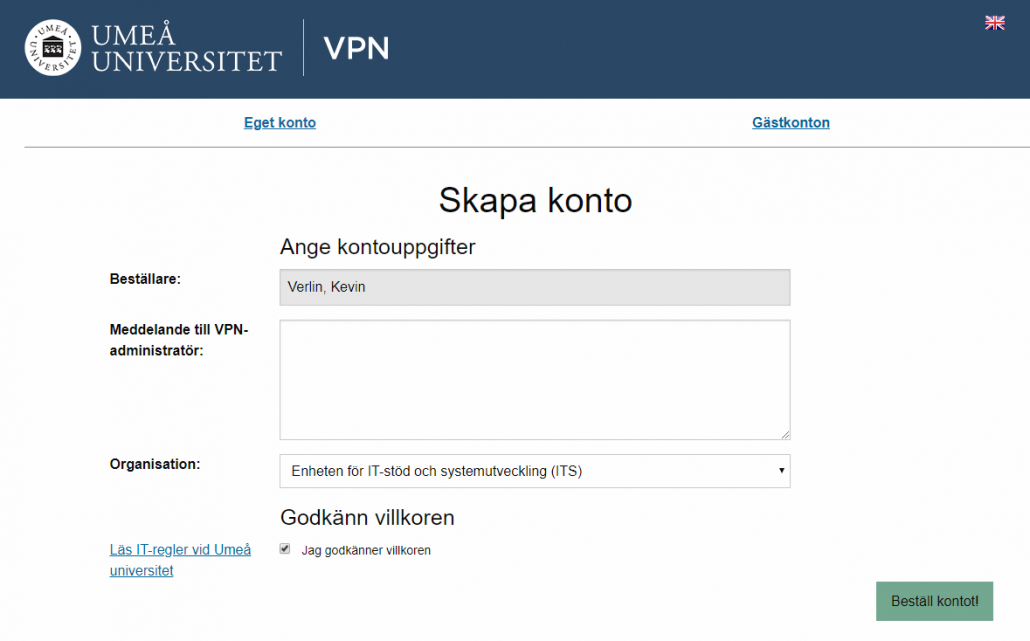Click the Organisation dropdown arrow

pyautogui.click(x=781, y=470)
